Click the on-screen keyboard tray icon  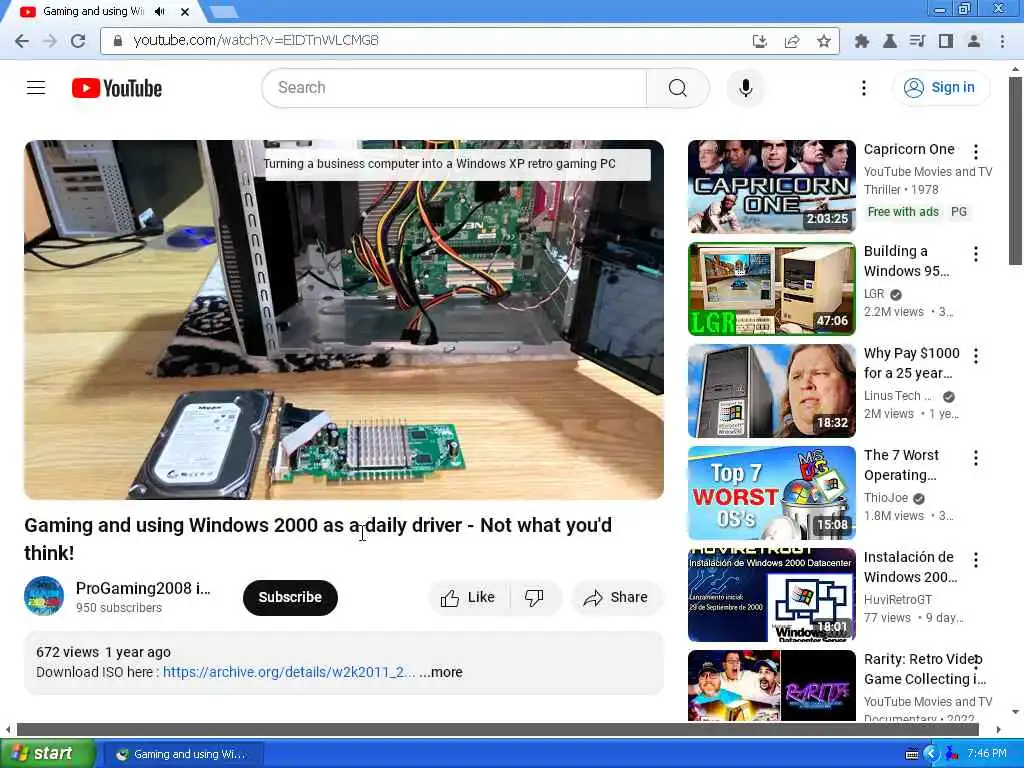912,754
